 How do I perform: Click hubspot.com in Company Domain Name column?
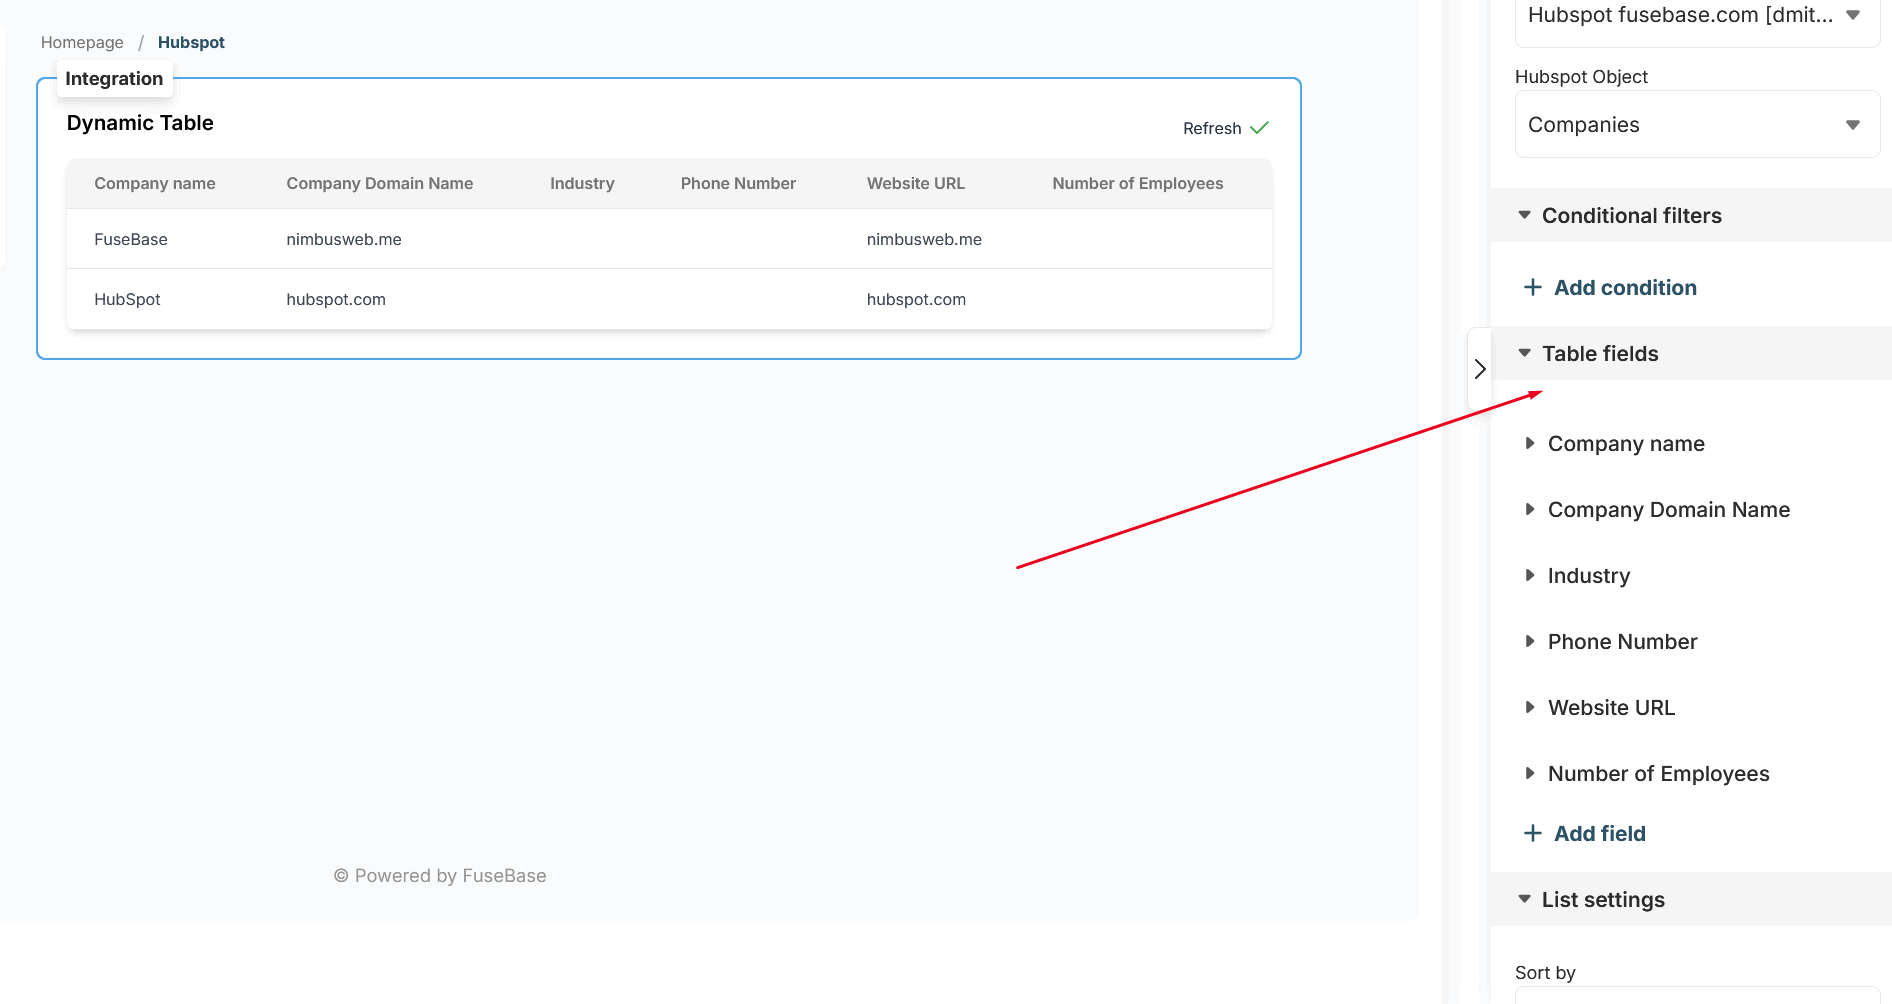click(336, 300)
